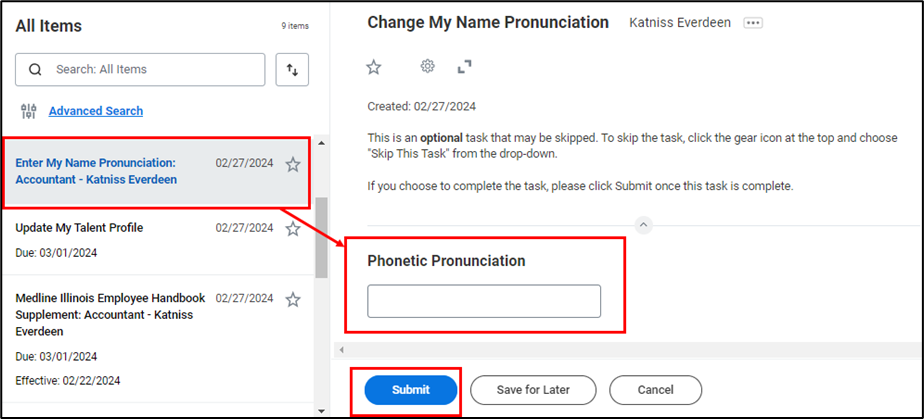Click the search magnifier icon
Viewport: 924px width, 419px height.
click(x=36, y=70)
